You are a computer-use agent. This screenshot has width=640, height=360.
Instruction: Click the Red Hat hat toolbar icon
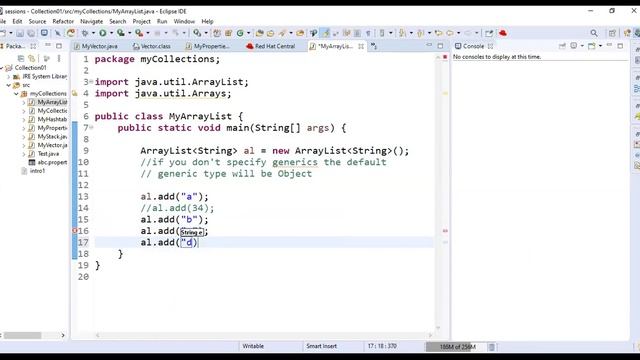pyautogui.click(x=503, y=33)
